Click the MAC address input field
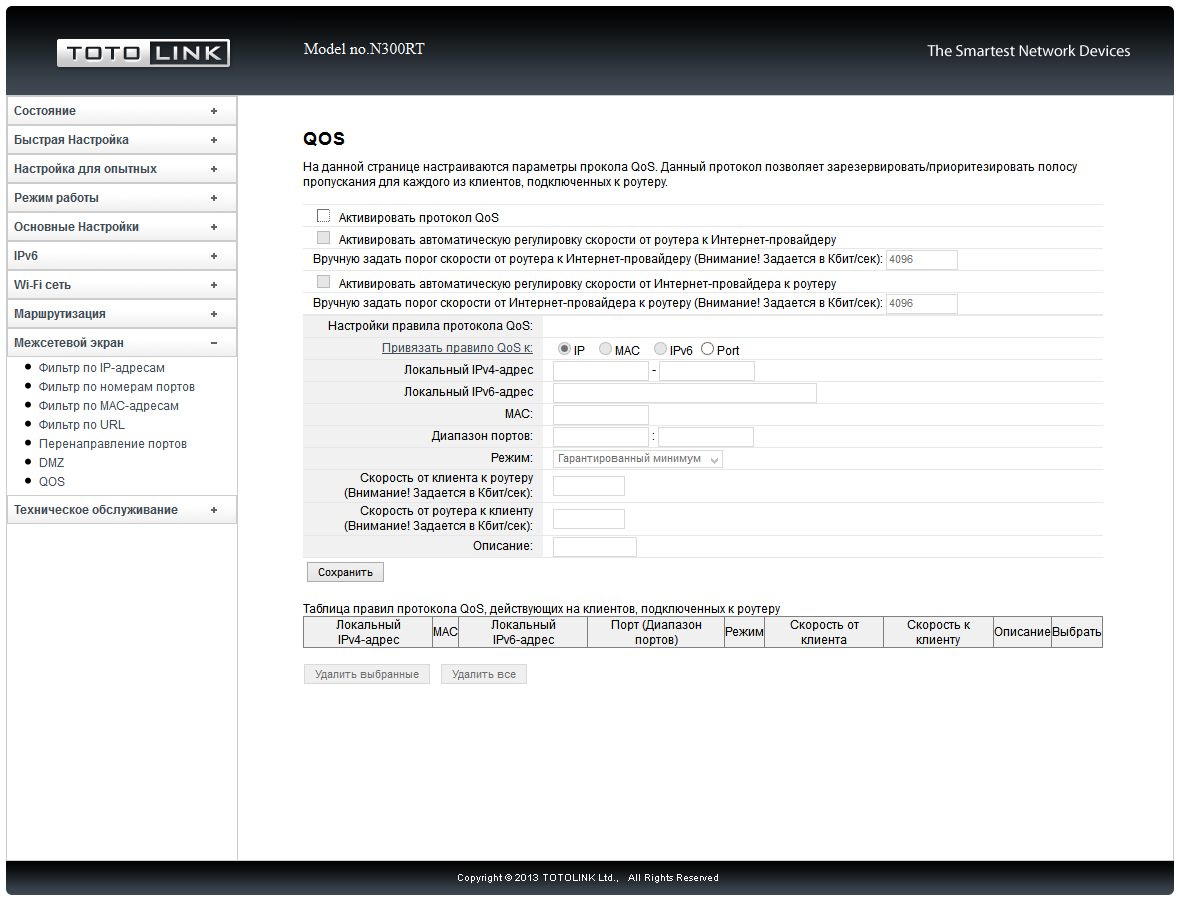 [601, 415]
